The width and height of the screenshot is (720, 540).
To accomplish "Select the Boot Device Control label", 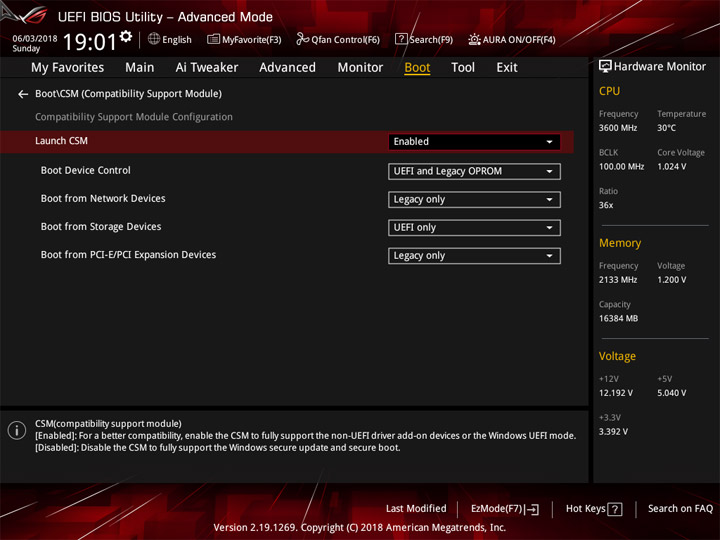I will coord(85,170).
